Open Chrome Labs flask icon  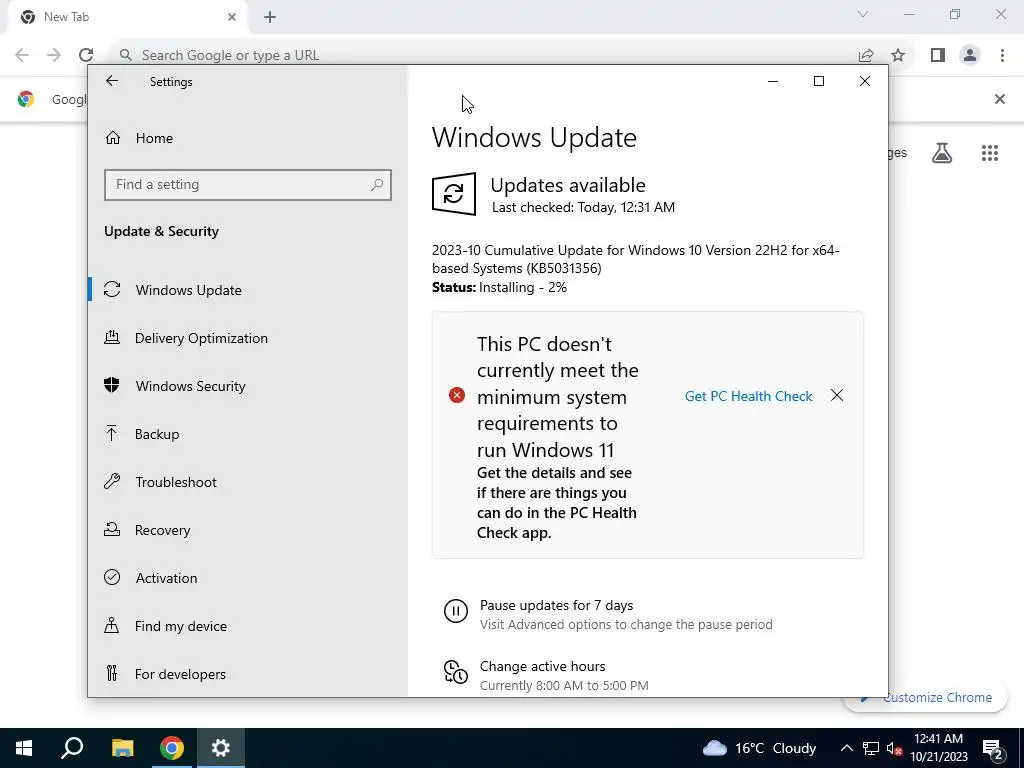[942, 153]
